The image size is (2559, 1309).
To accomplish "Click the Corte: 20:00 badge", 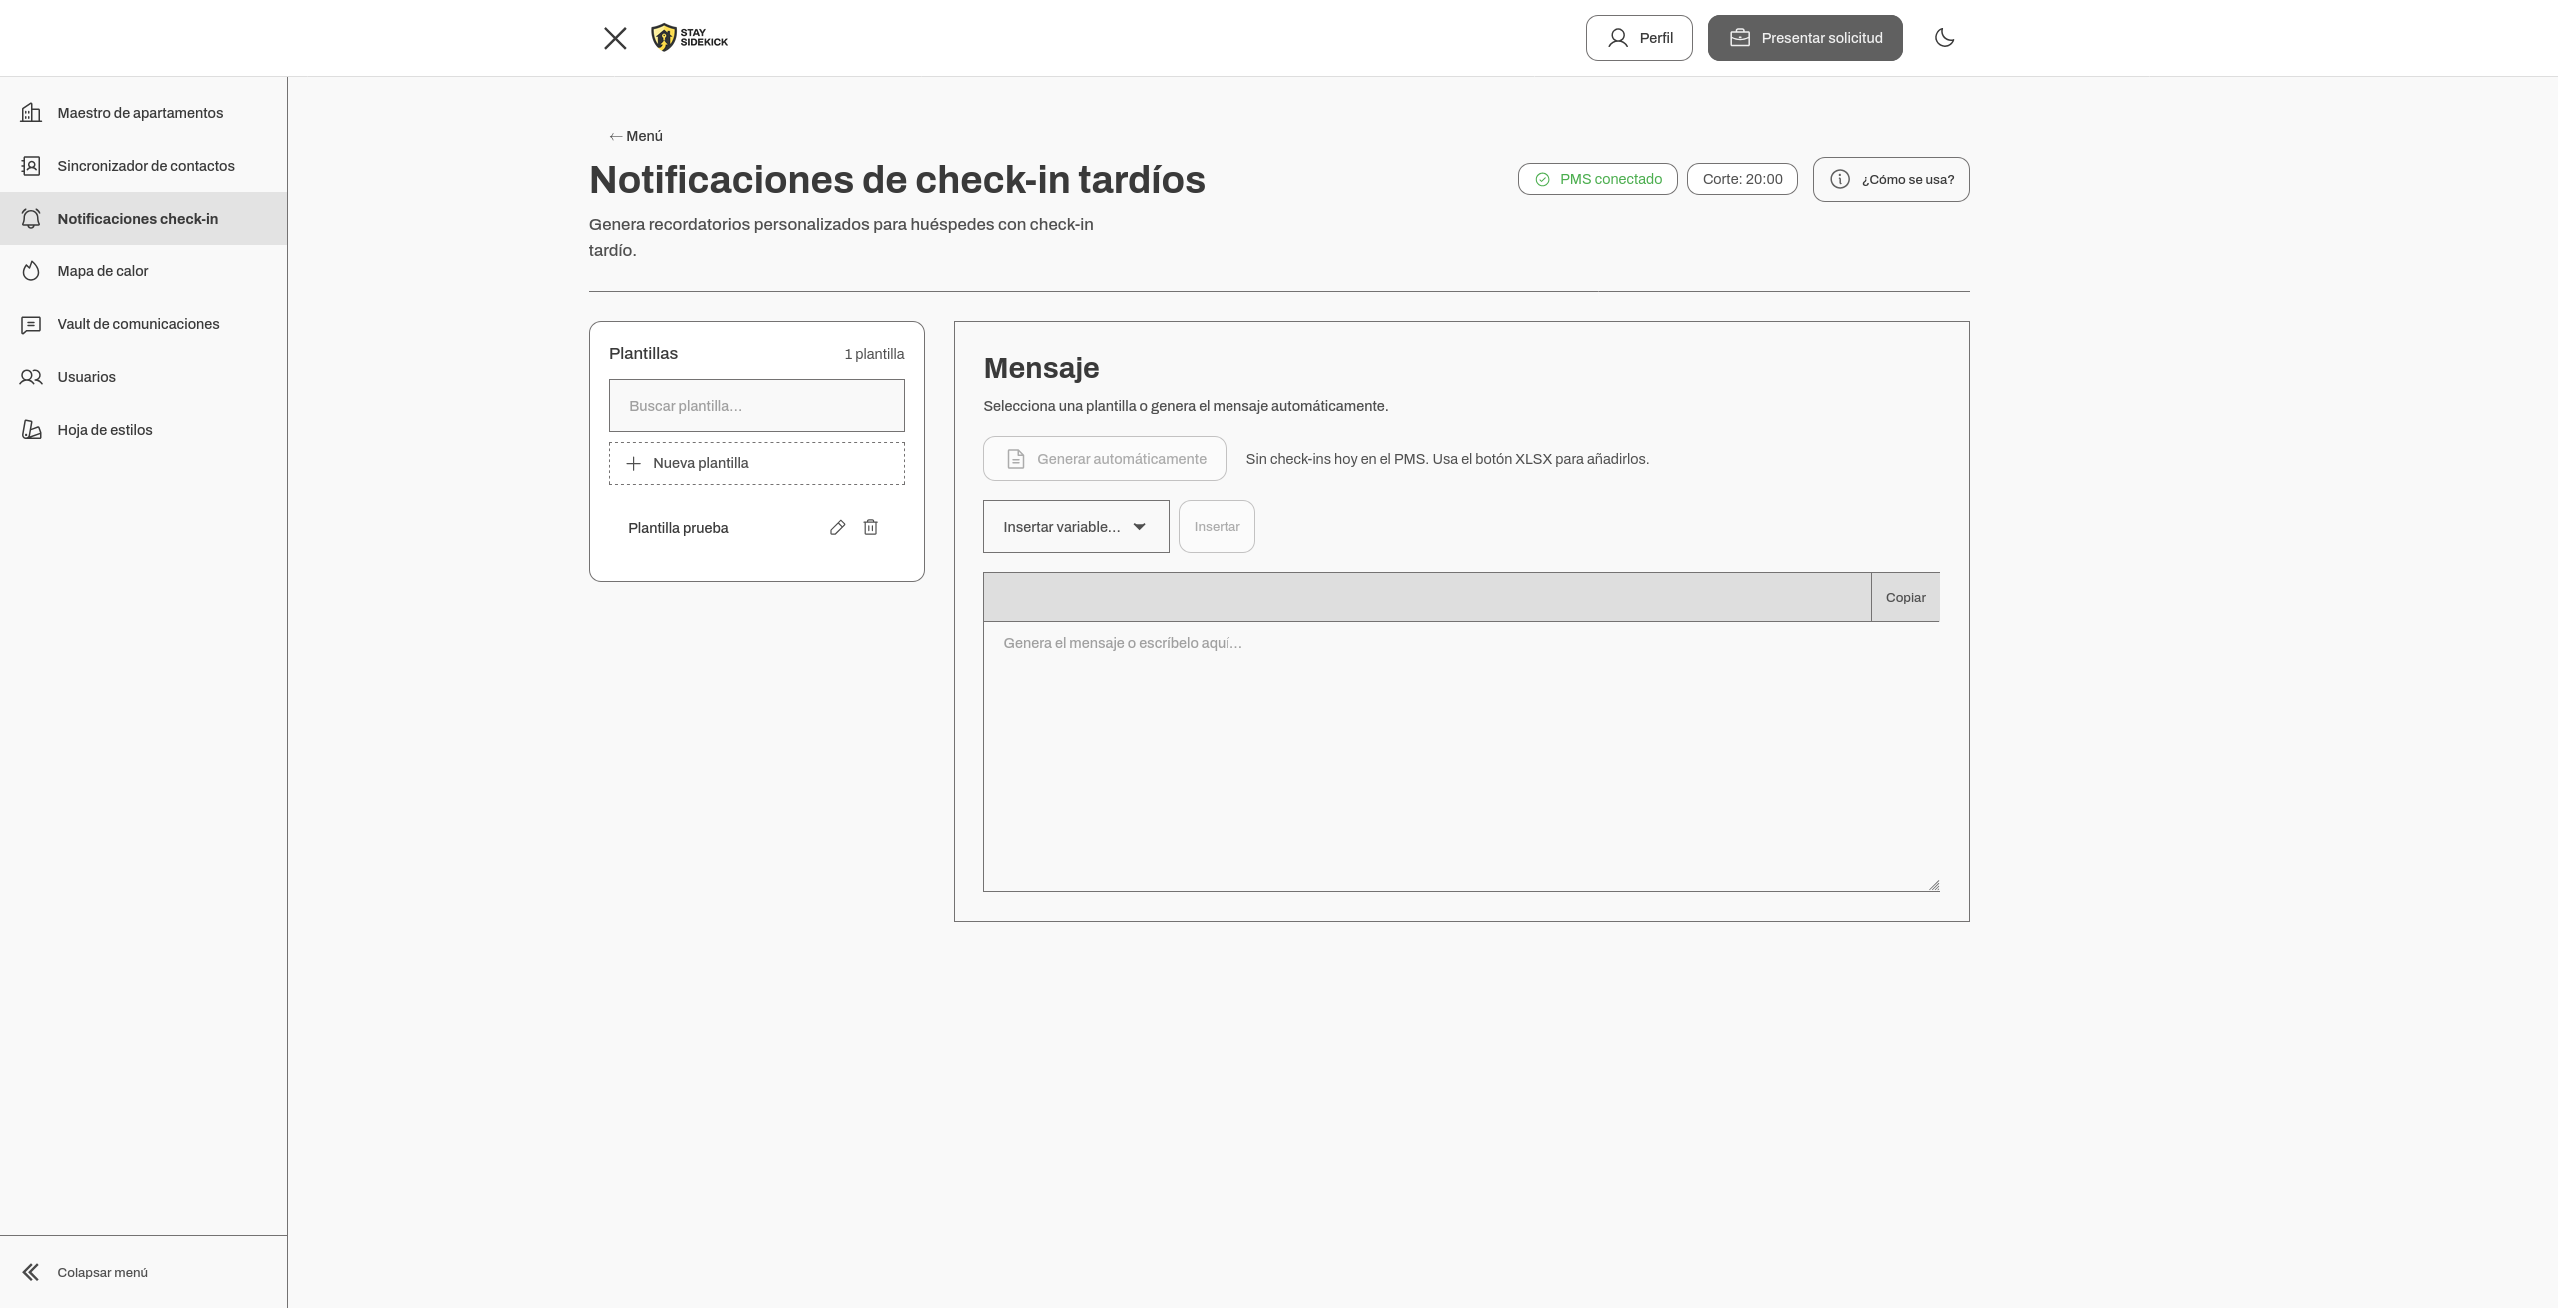I will [1742, 179].
